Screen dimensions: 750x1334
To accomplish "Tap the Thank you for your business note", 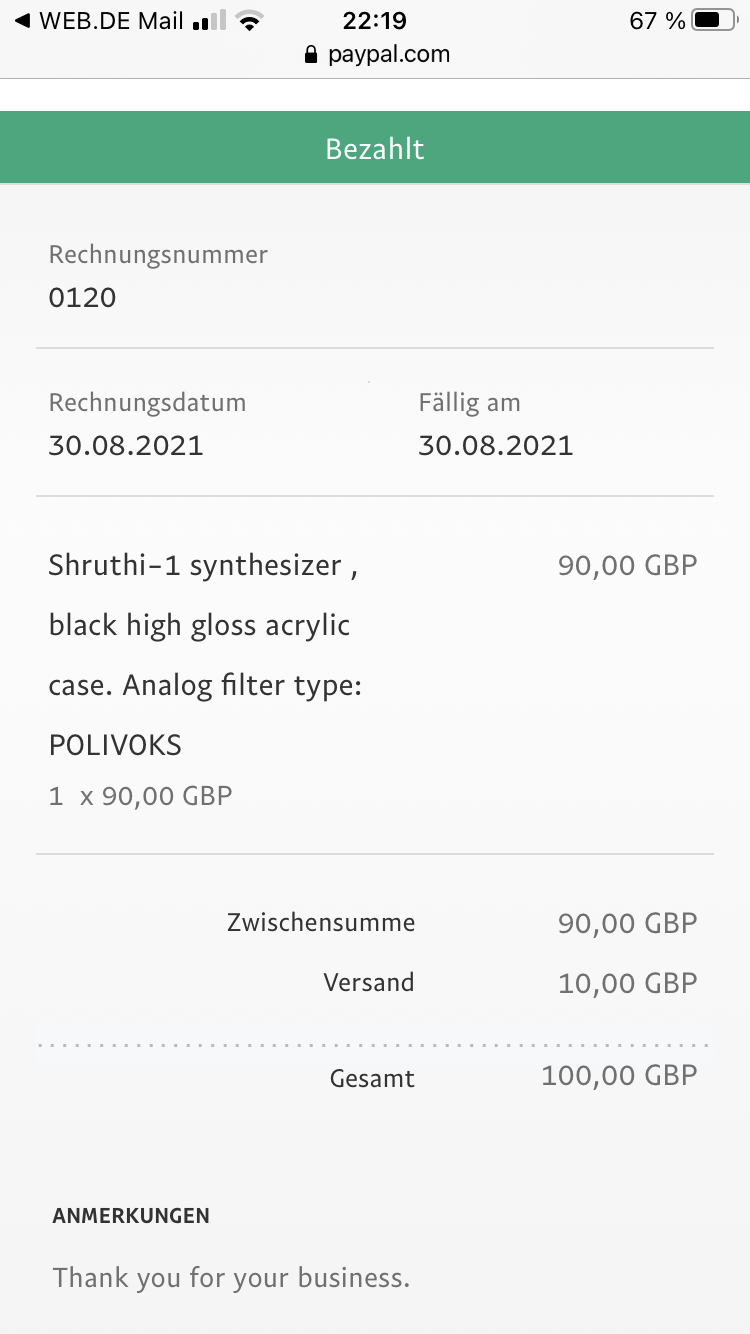I will tap(231, 1277).
